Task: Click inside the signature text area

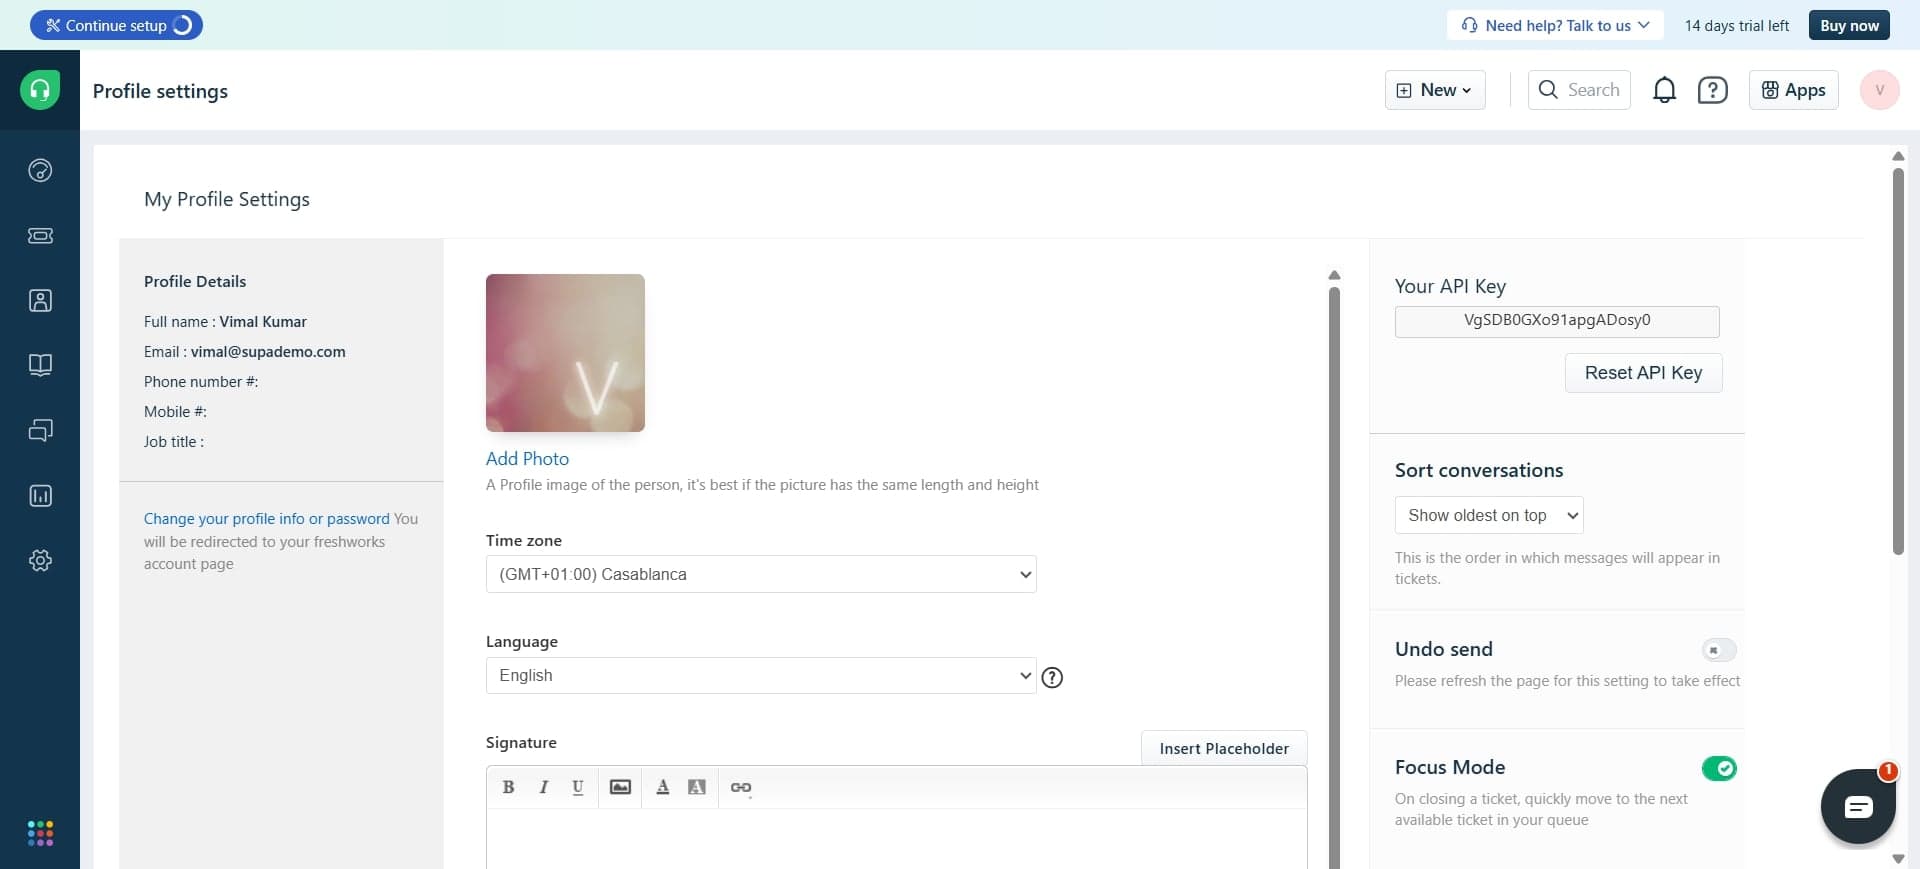Action: tap(896, 838)
